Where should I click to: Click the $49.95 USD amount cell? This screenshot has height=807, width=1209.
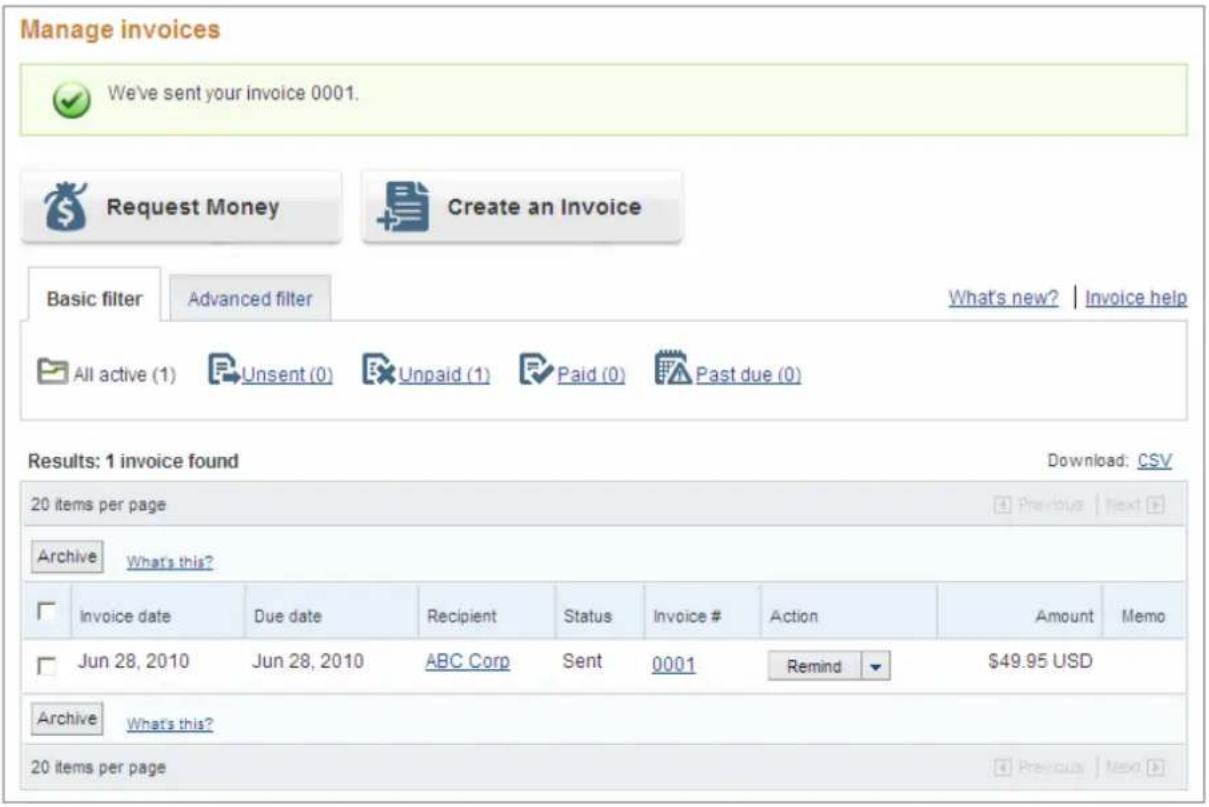(1040, 661)
